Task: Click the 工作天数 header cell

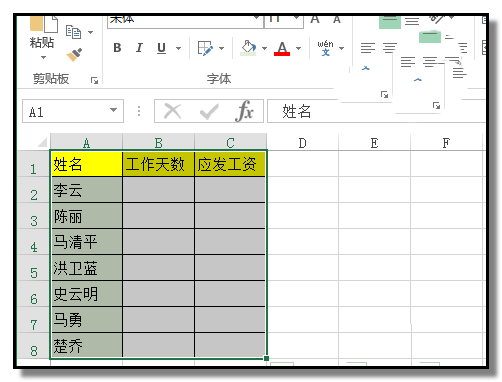Action: coord(158,164)
